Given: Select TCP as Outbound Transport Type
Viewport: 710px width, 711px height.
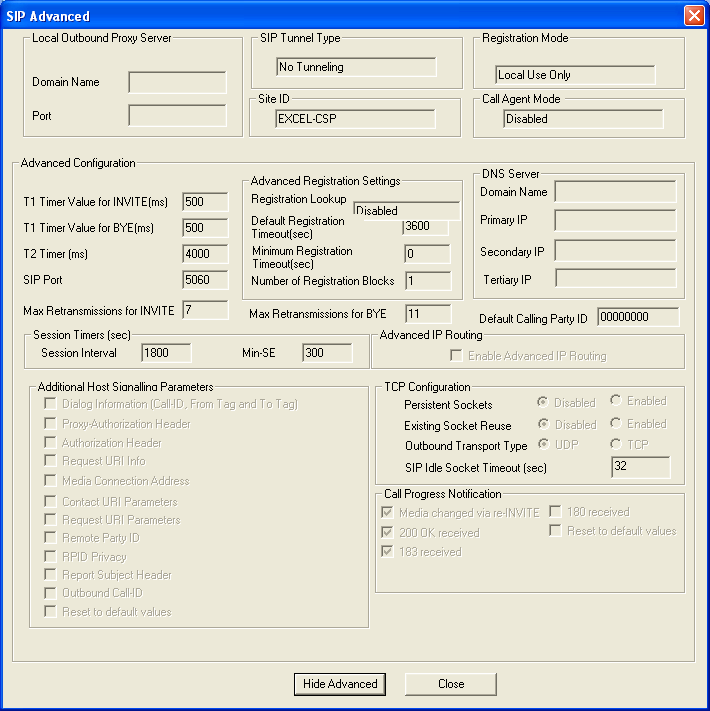Looking at the screenshot, I should click(x=616, y=445).
